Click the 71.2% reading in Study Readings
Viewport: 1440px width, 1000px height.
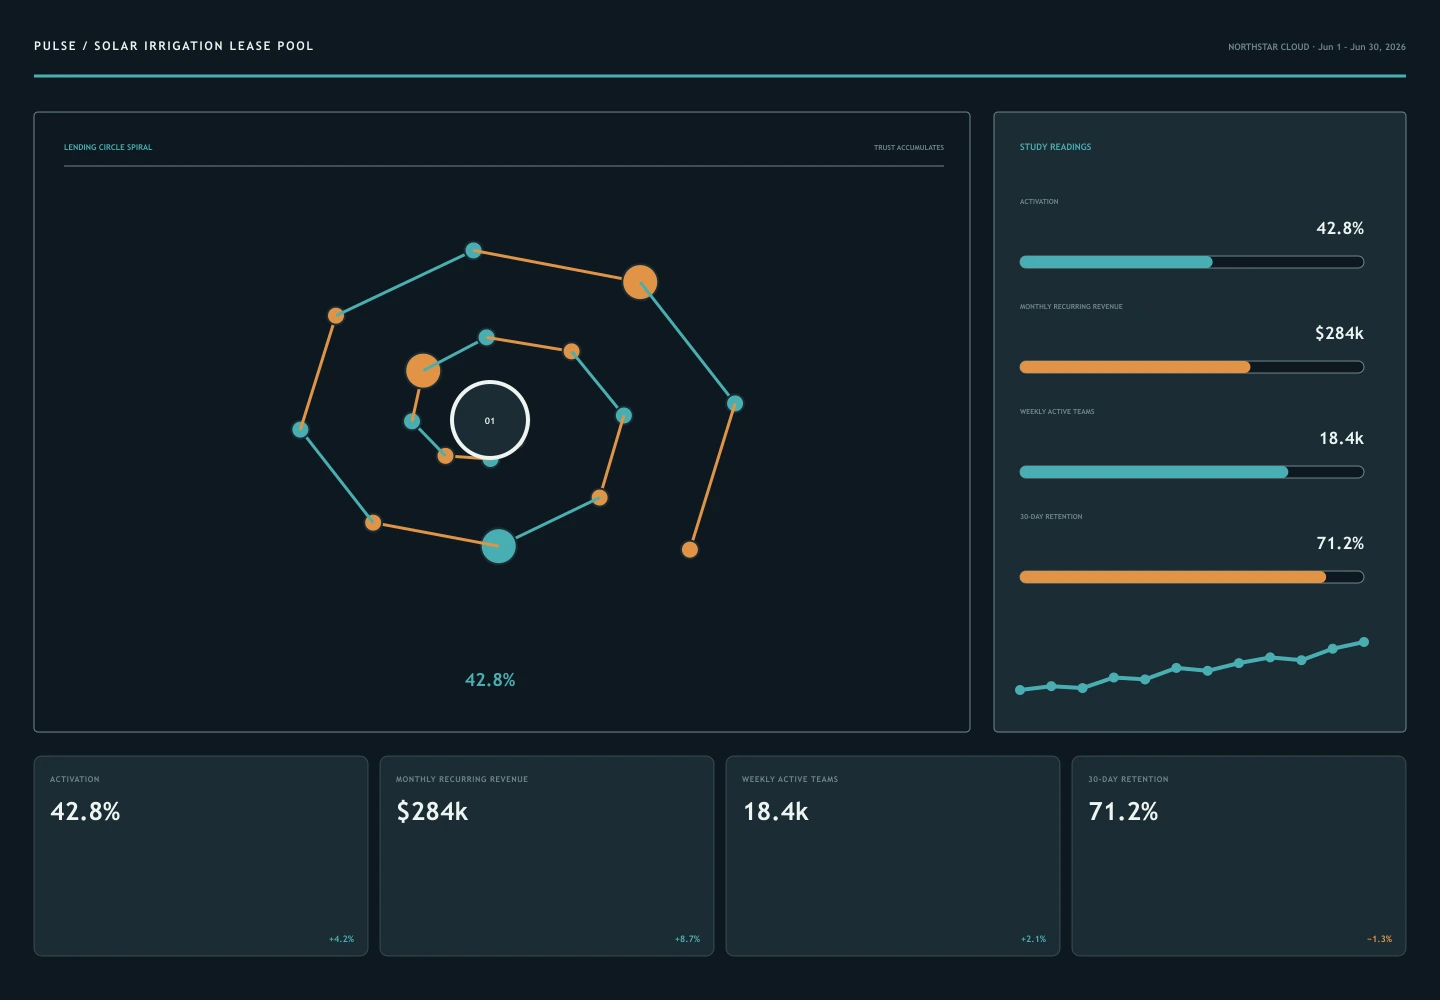coord(1340,543)
